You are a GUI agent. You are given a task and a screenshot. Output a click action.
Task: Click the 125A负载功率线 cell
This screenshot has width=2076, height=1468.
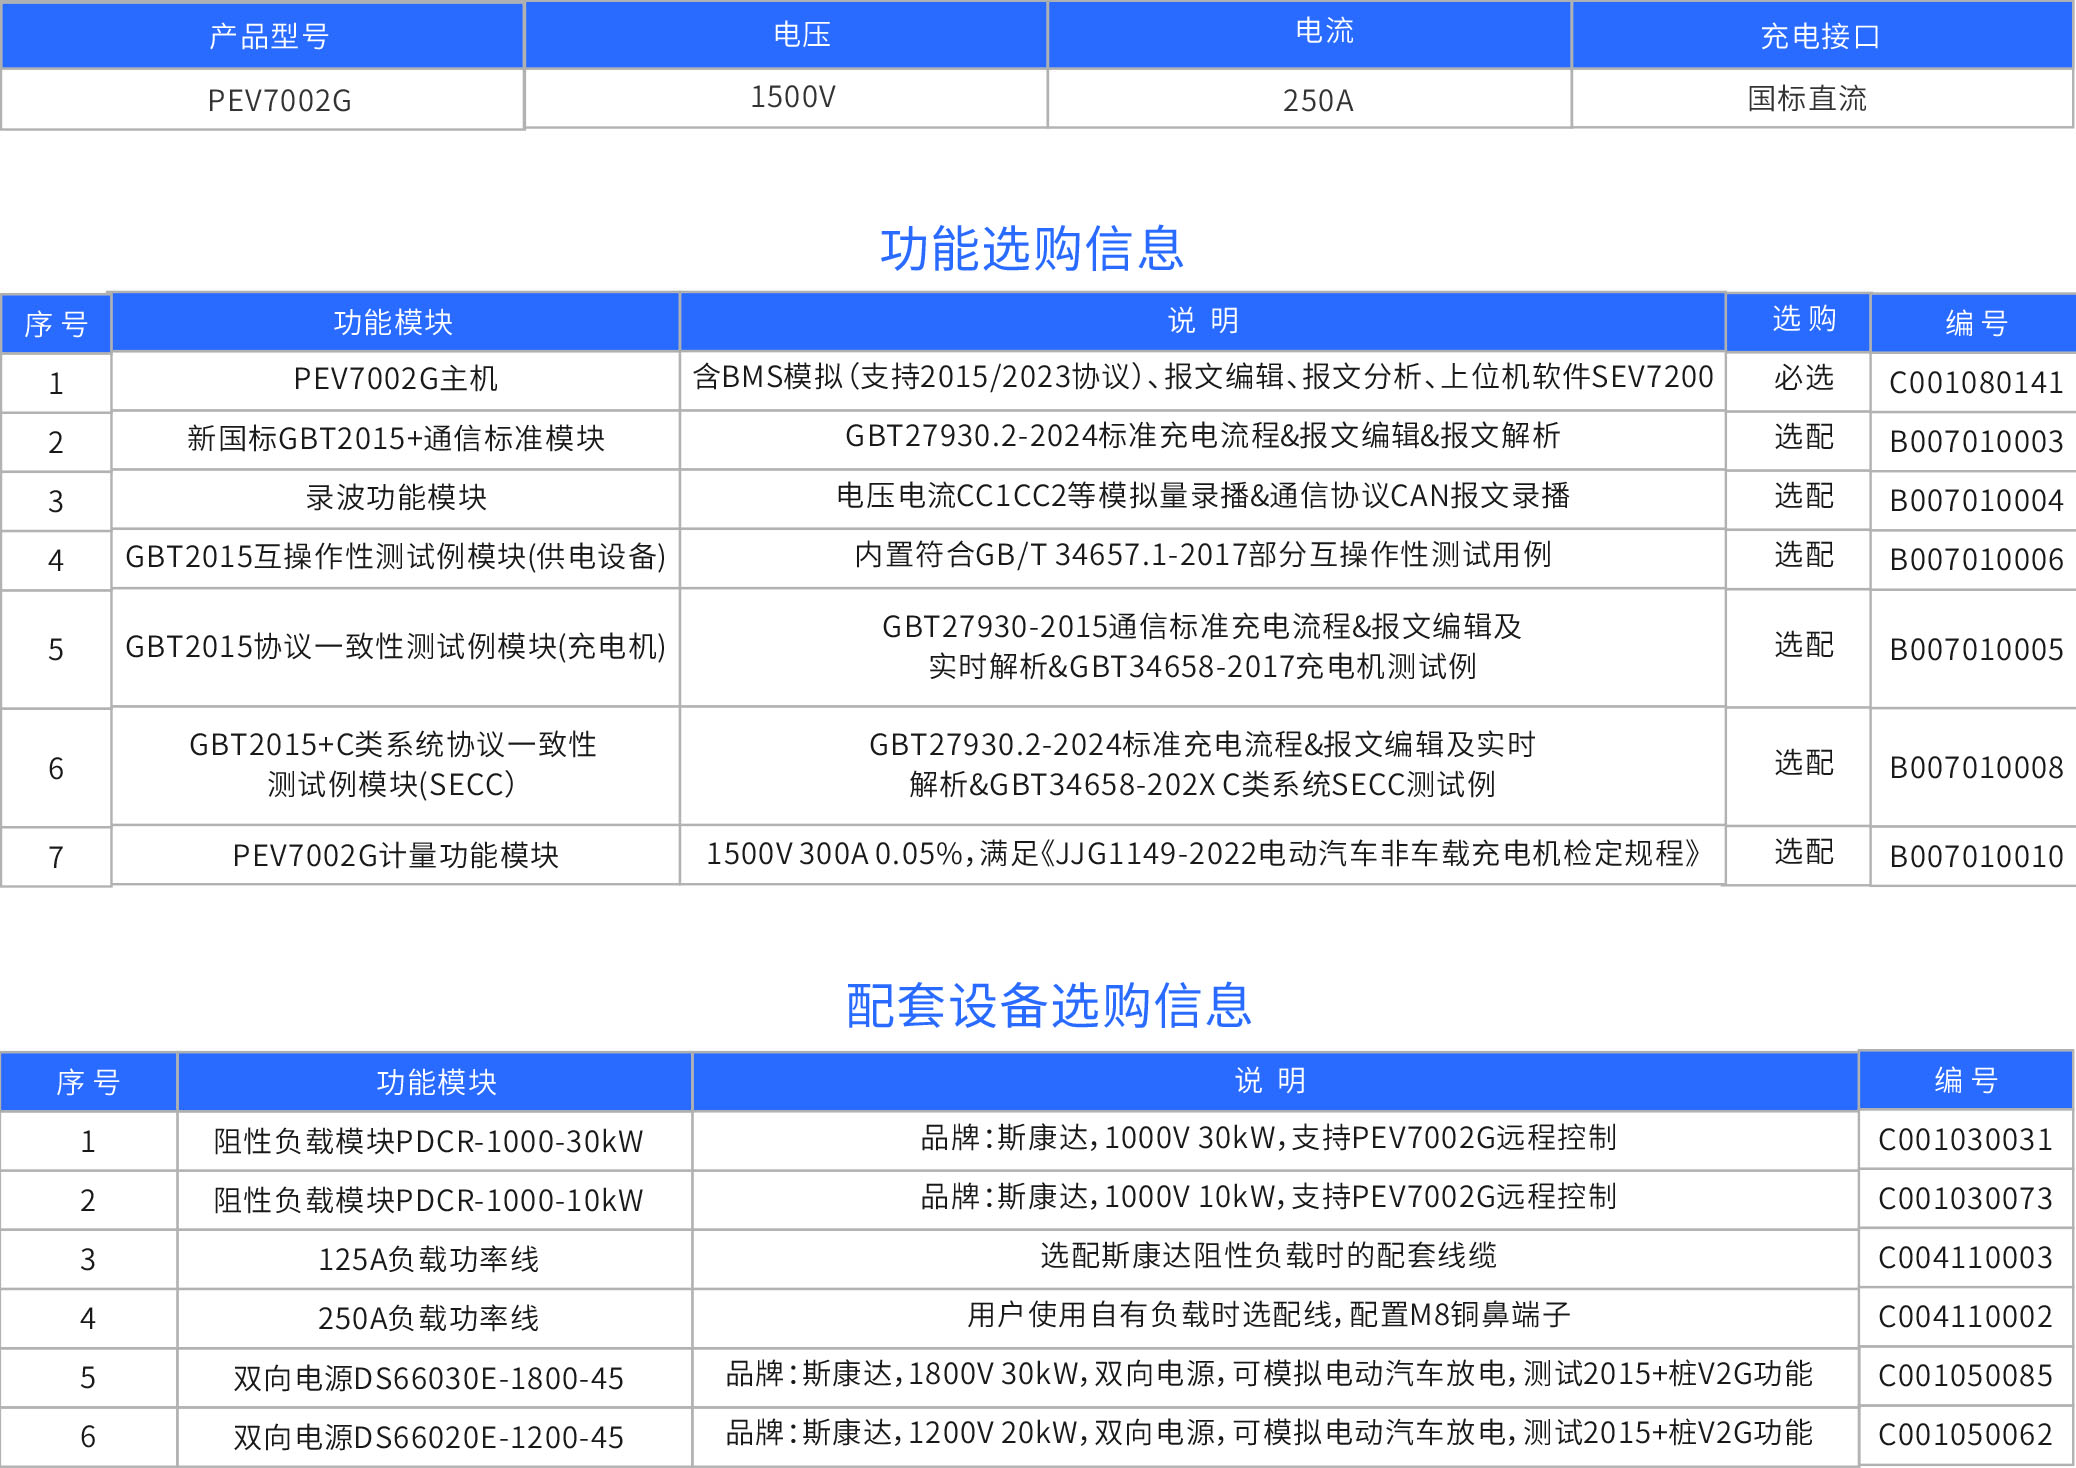coord(428,1259)
